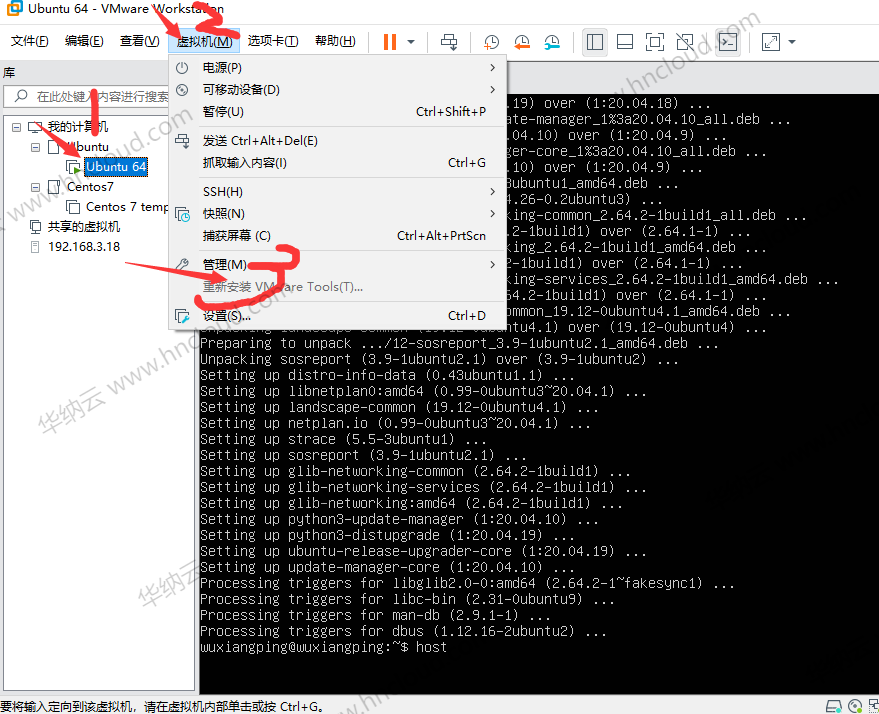Screen dimensions: 879x714
Task: Click the disc icon beside 可移动设备(D)
Action: (182, 90)
